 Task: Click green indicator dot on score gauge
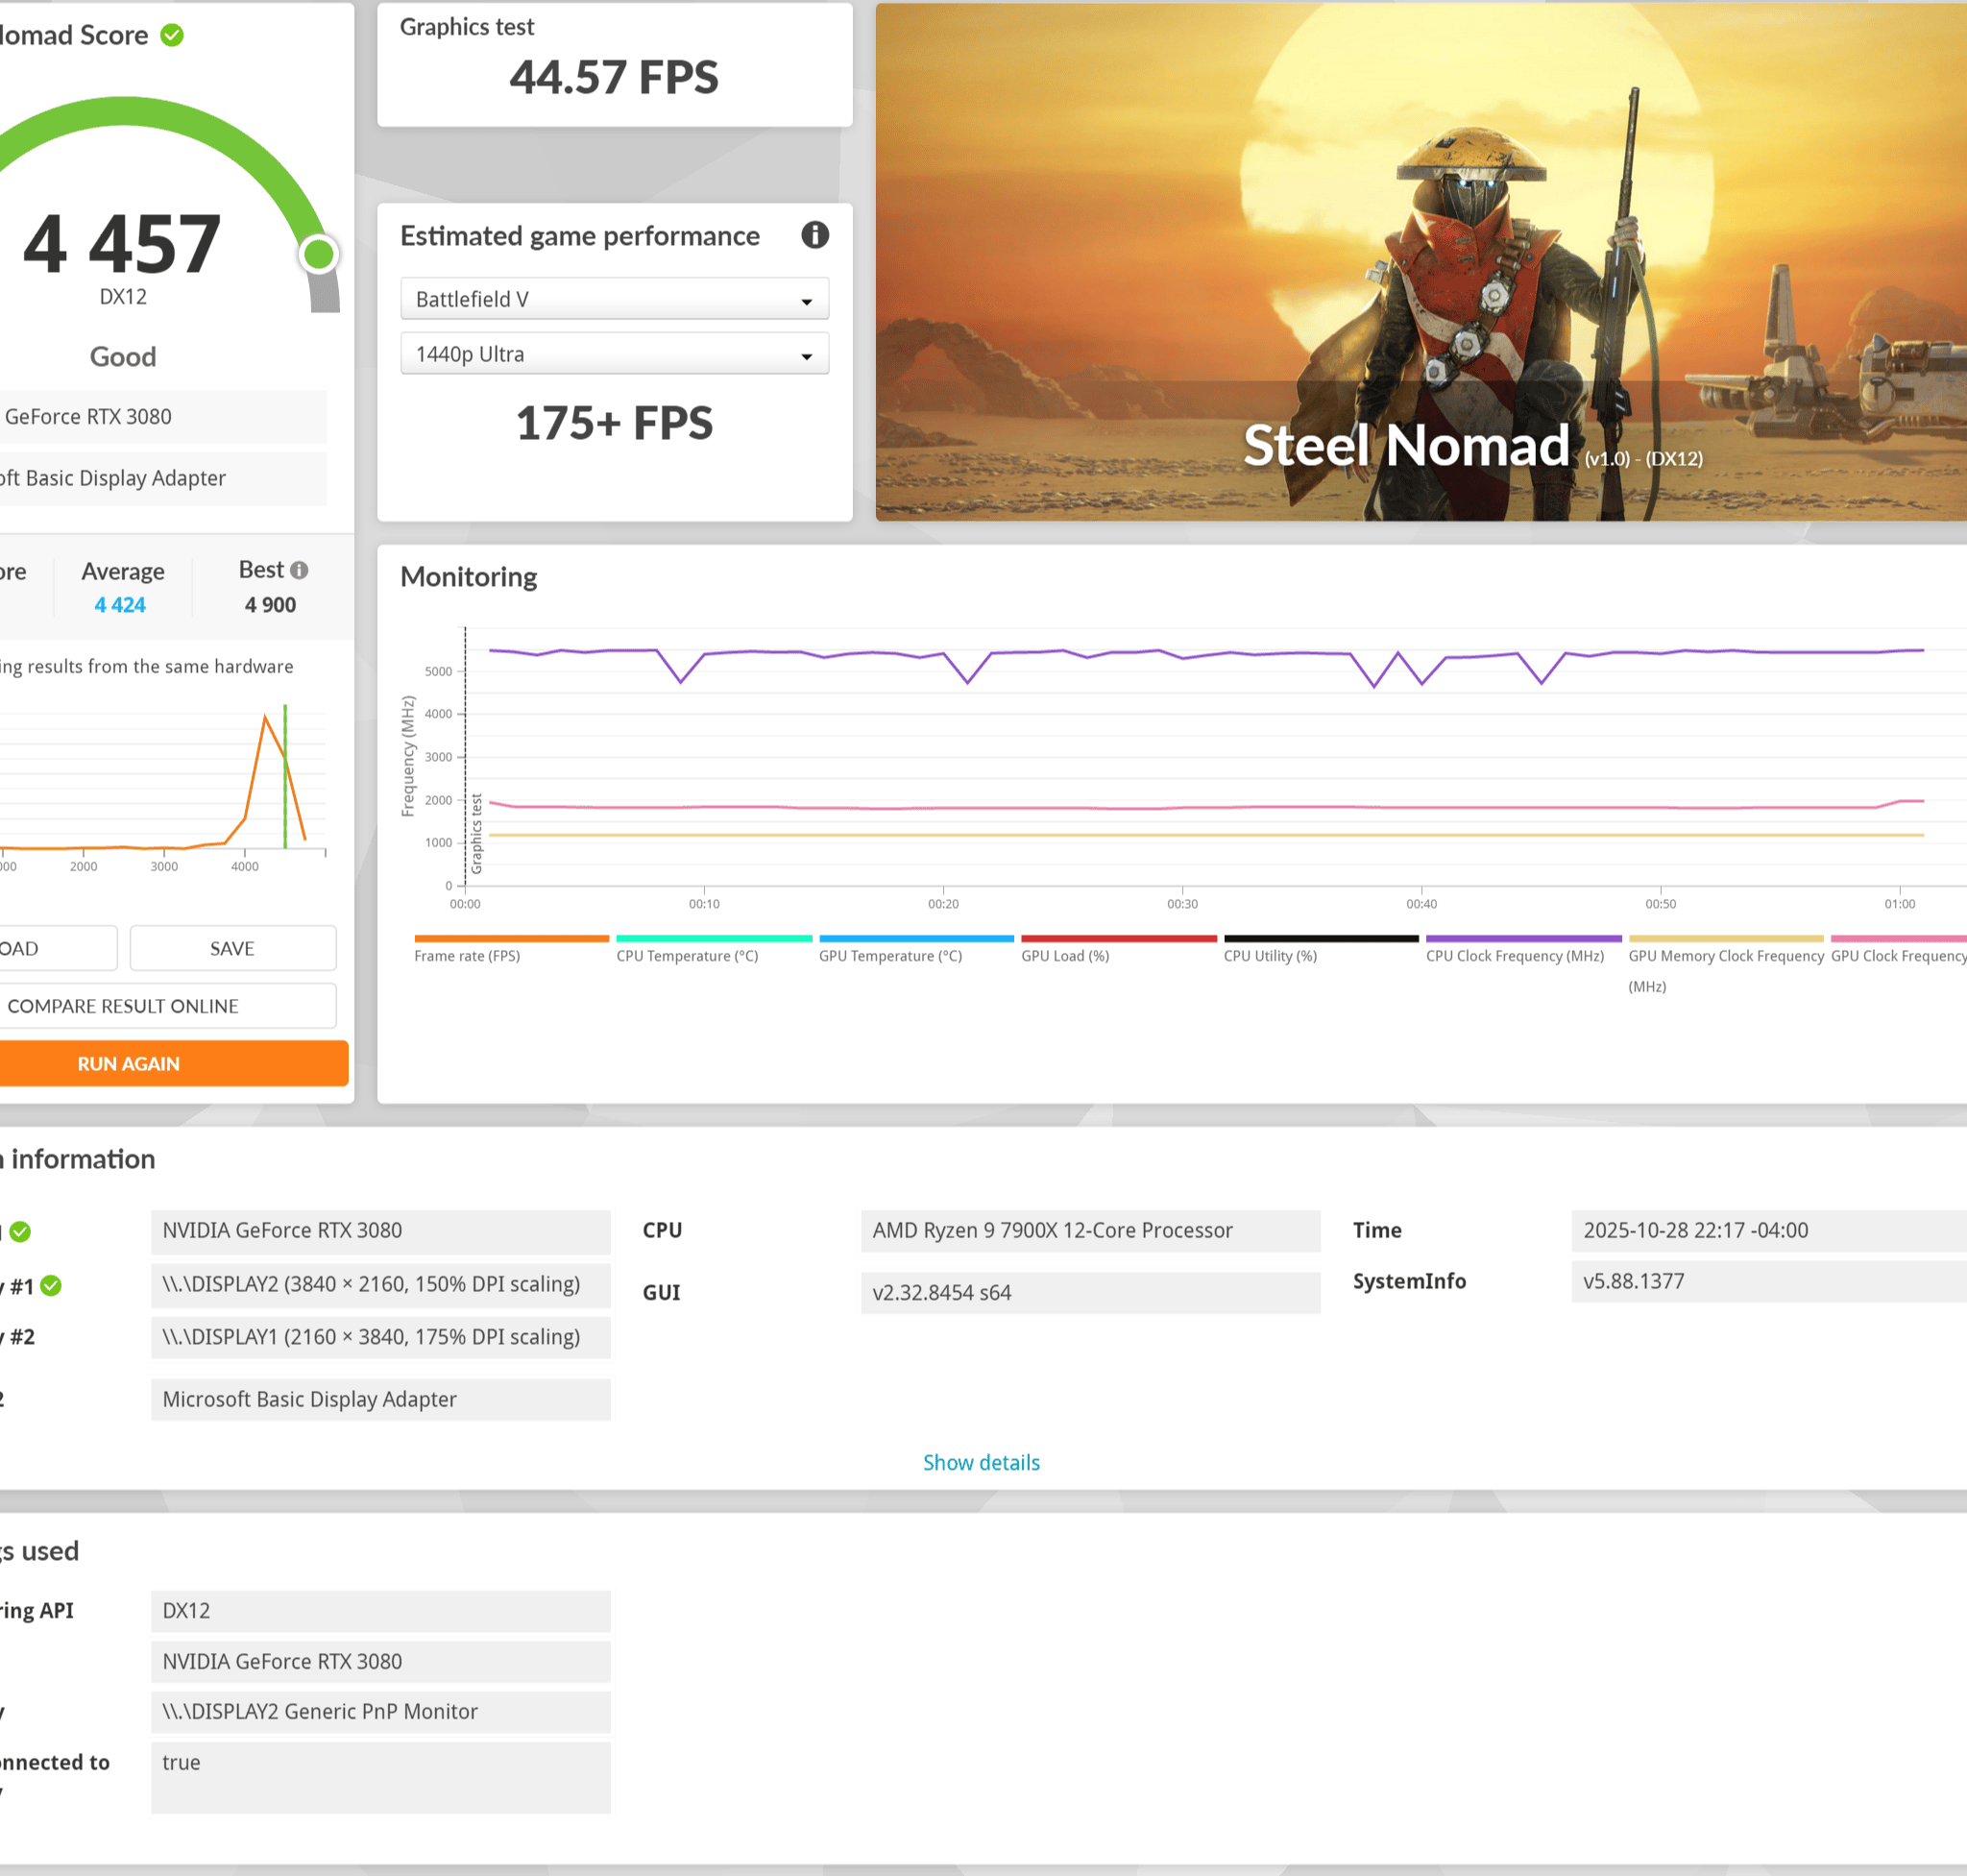(x=319, y=254)
